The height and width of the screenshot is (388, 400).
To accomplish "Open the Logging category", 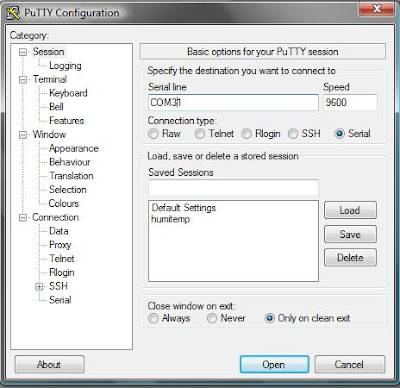I will click(x=65, y=66).
